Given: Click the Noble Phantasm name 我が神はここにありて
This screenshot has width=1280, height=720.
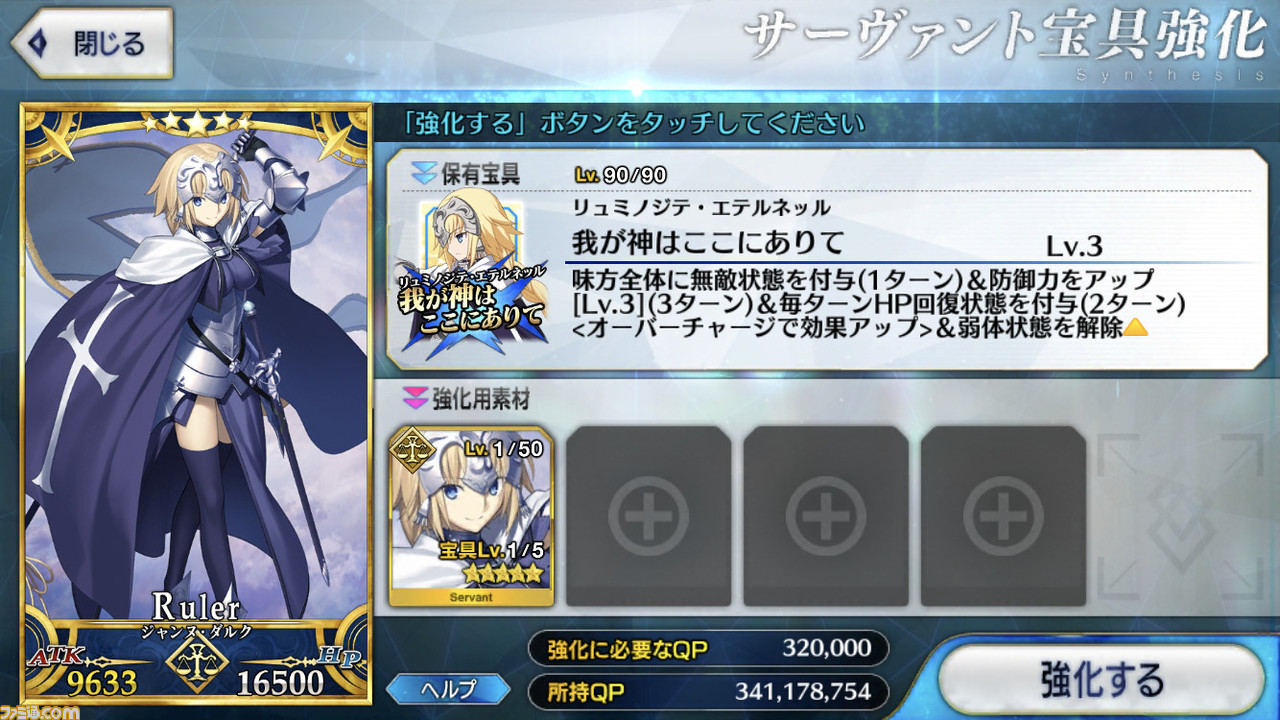Looking at the screenshot, I should [x=708, y=243].
